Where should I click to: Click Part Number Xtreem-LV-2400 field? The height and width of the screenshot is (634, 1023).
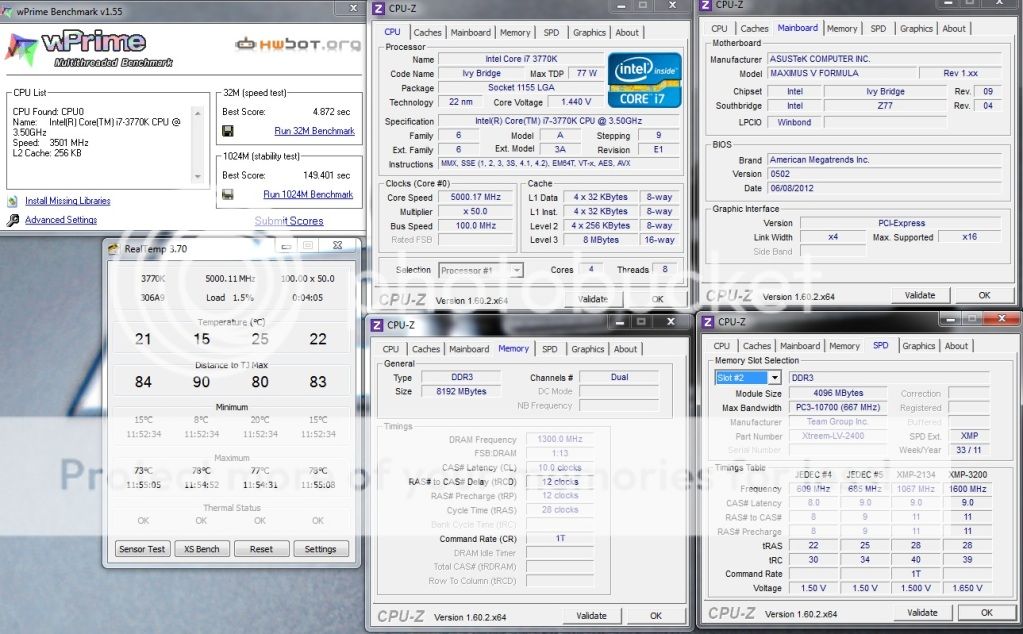coord(838,436)
